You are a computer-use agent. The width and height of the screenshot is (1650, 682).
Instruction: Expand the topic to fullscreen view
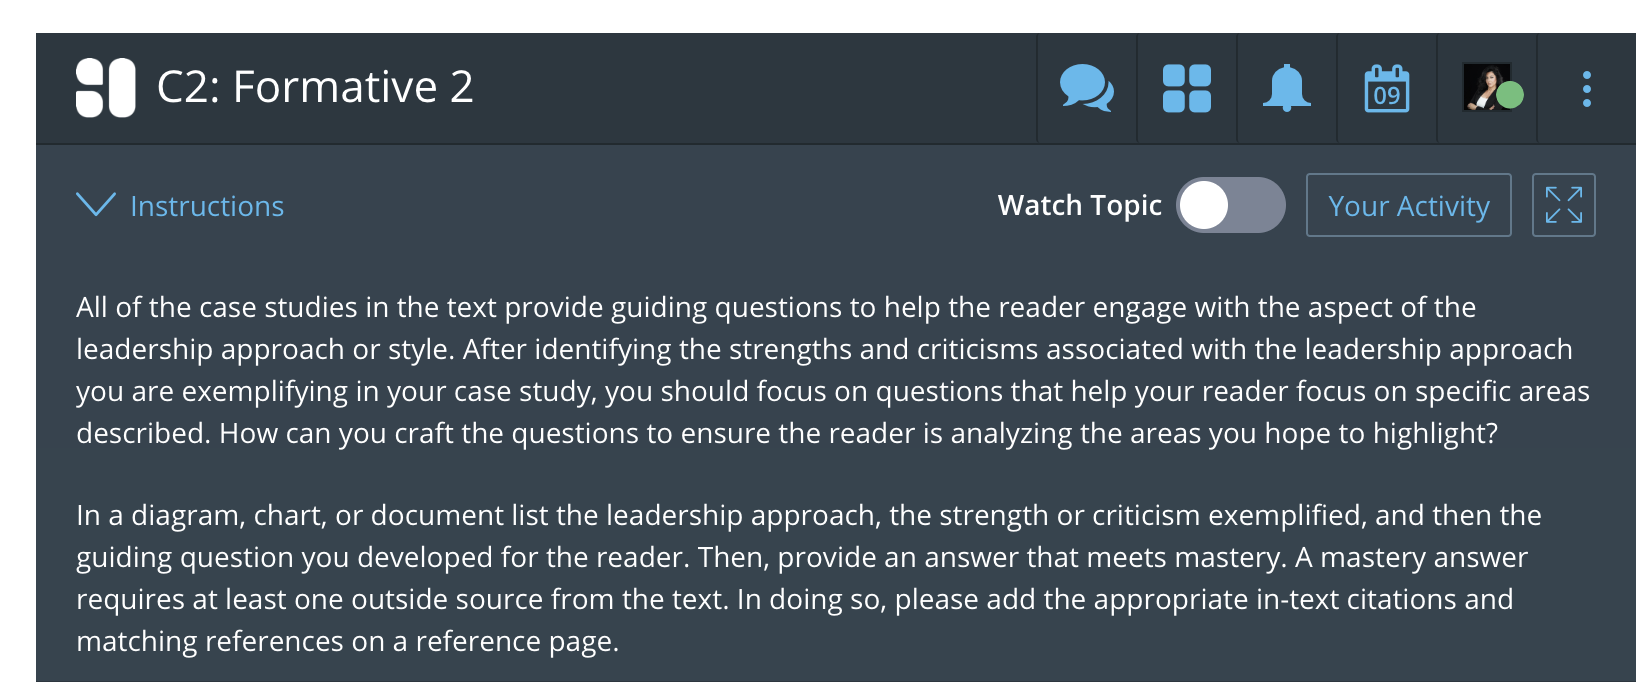pos(1563,205)
